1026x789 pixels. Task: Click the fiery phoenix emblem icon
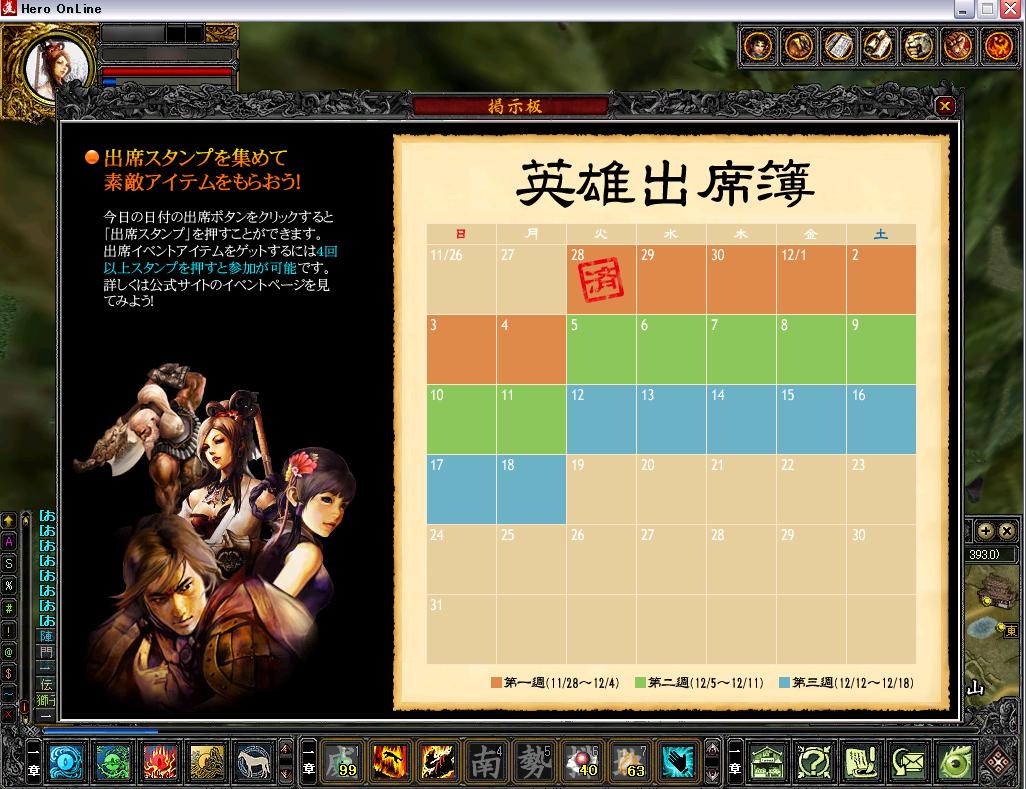point(998,46)
